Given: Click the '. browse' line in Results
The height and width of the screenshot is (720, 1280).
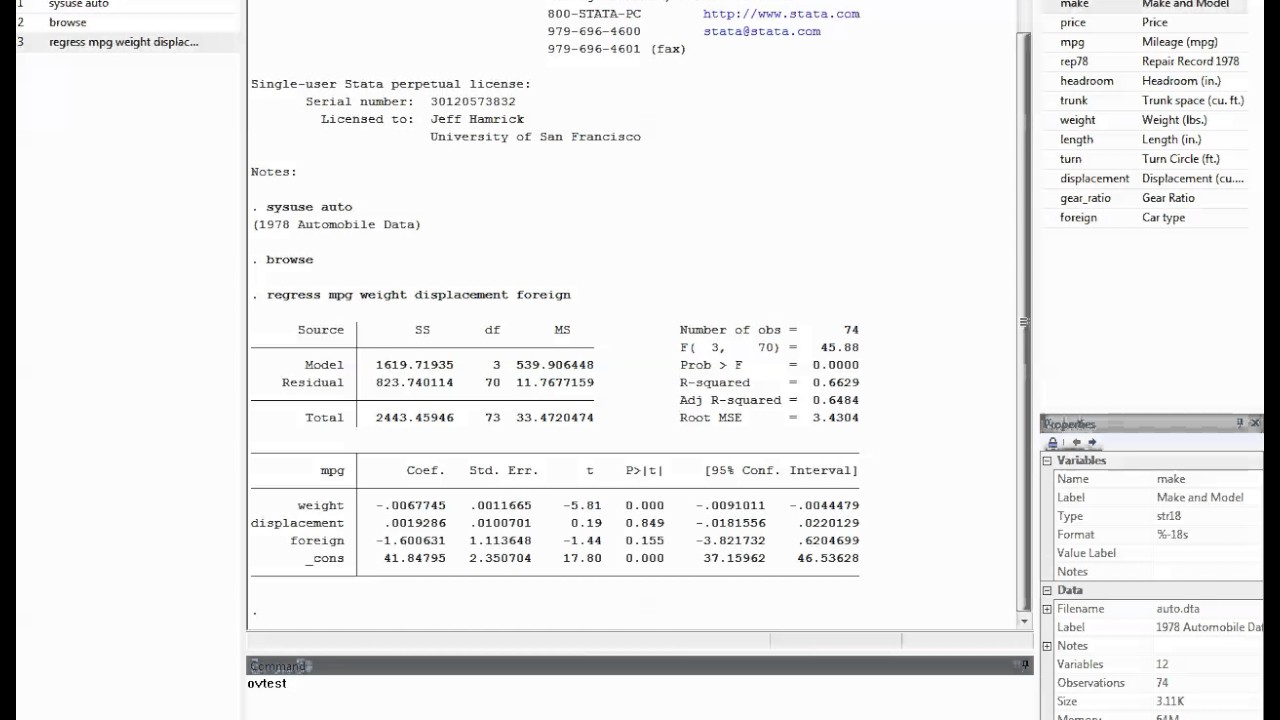Looking at the screenshot, I should pyautogui.click(x=282, y=260).
